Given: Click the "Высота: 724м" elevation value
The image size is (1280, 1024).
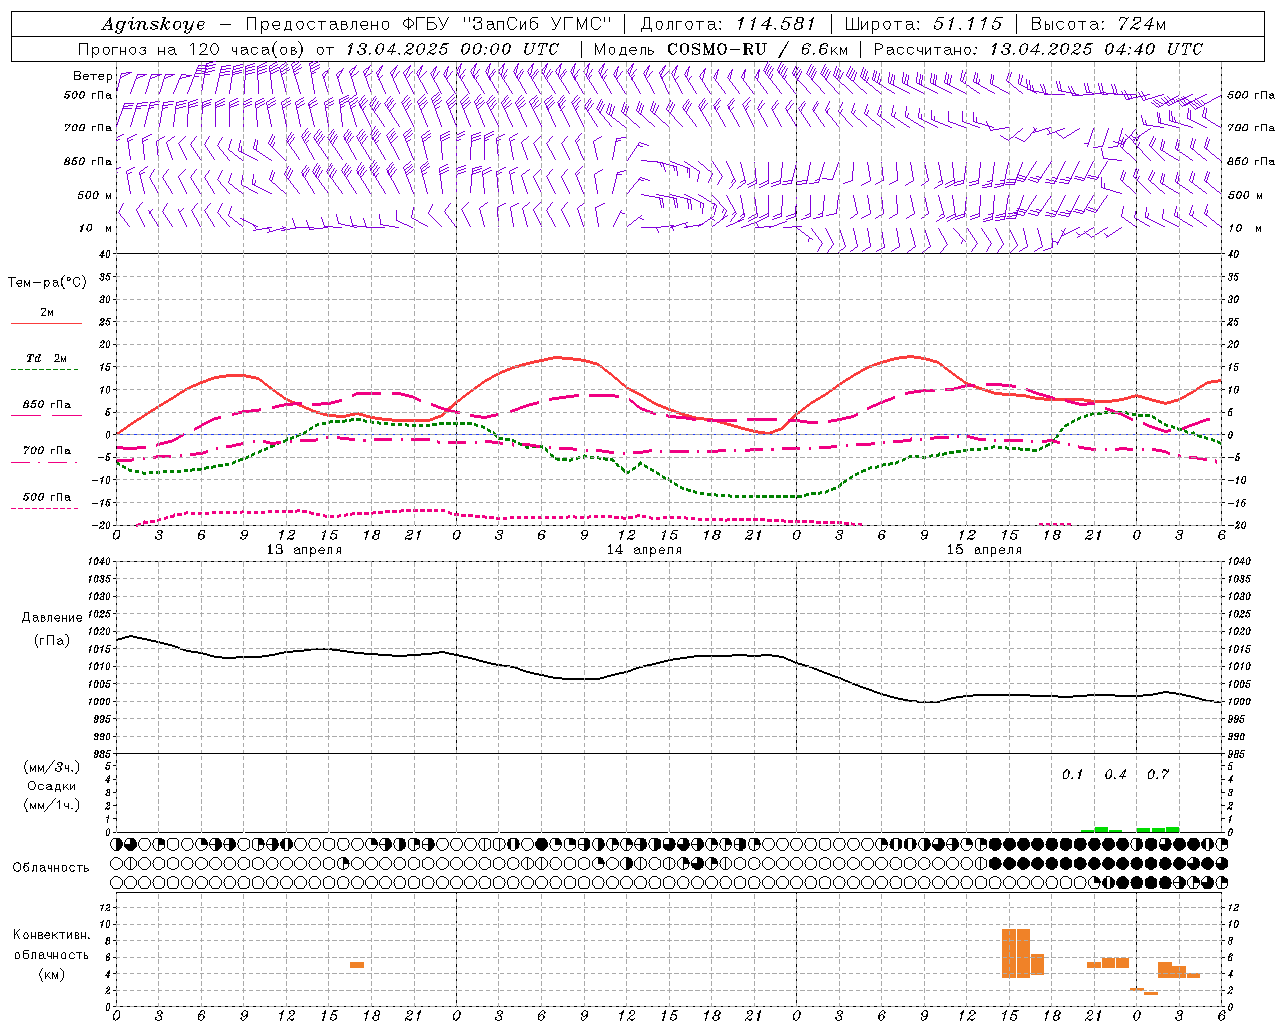Looking at the screenshot, I should coord(1098,24).
